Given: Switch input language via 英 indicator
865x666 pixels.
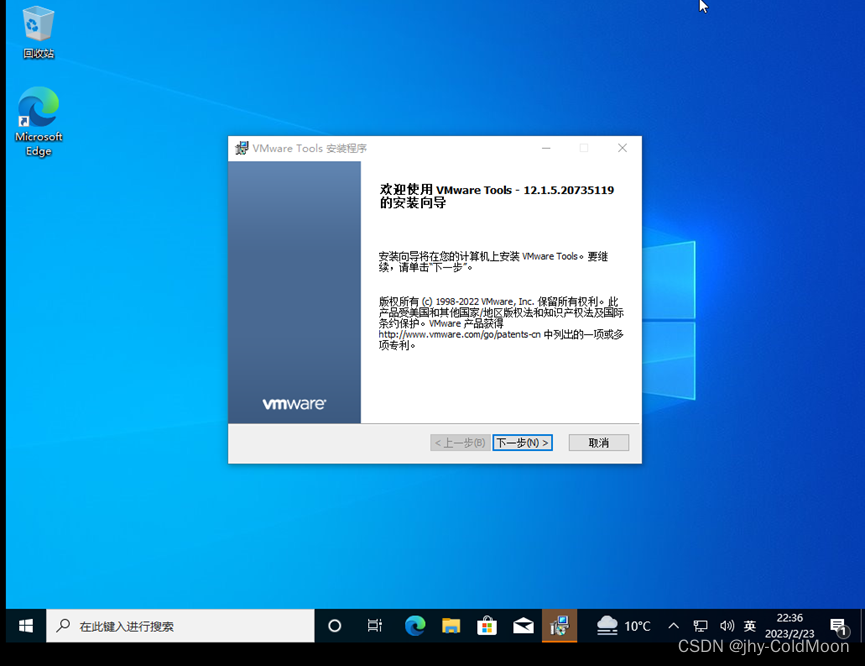Looking at the screenshot, I should click(750, 625).
